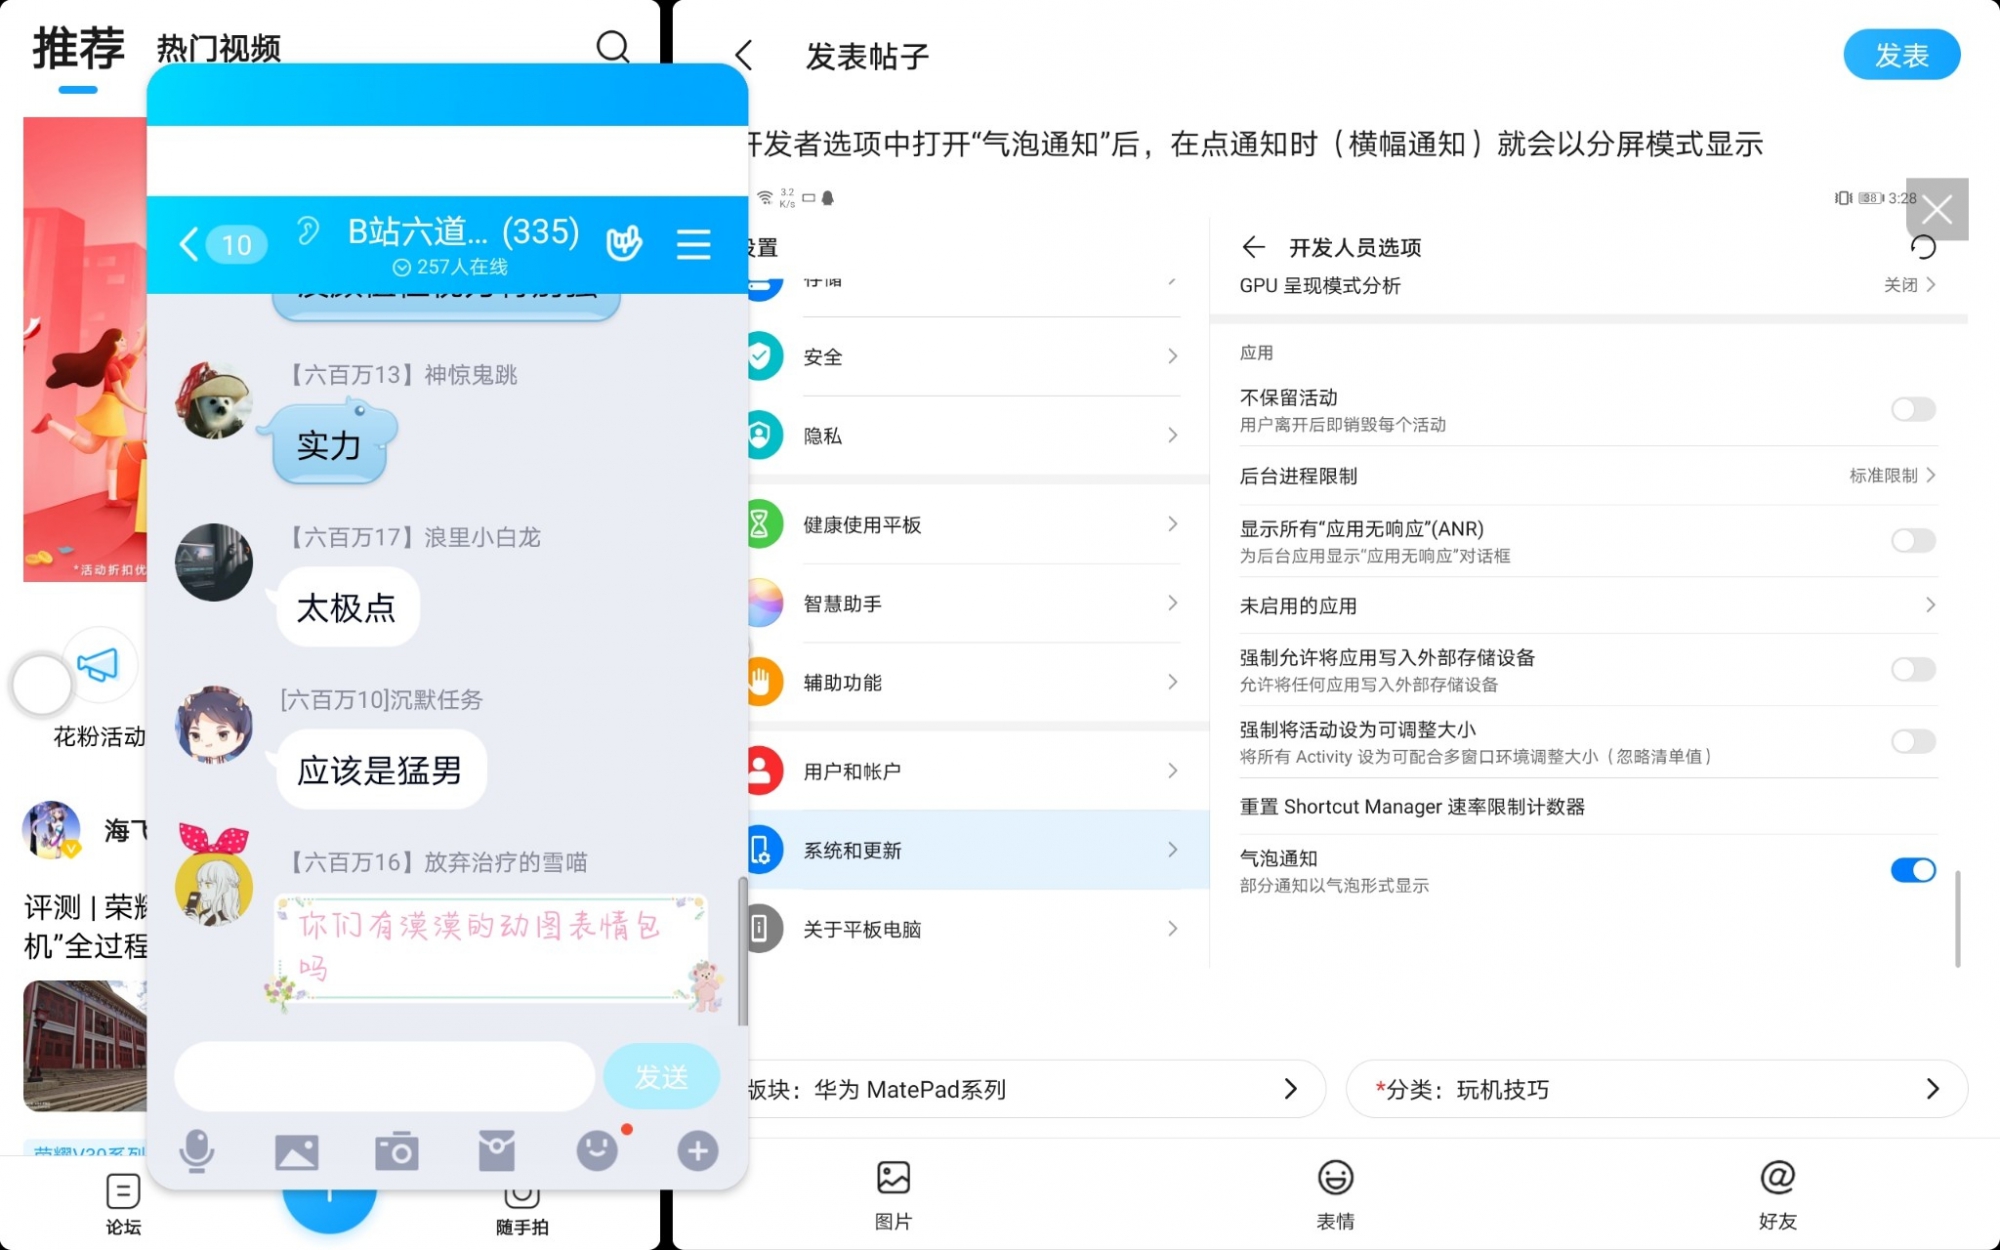Tap the plus more-options icon in chat
Image resolution: width=2000 pixels, height=1250 pixels.
(x=697, y=1151)
